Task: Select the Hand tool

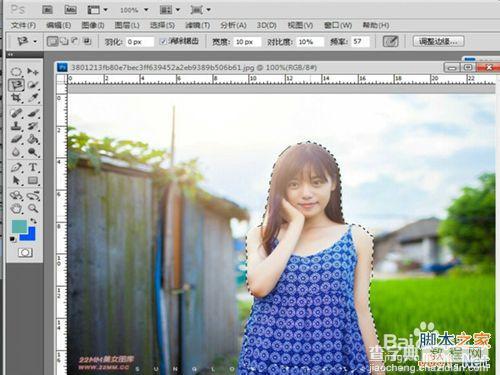Action: coord(16,209)
